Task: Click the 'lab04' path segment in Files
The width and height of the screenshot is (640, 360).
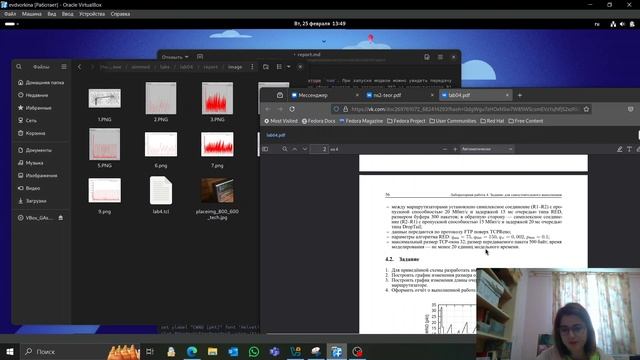Action: 186,67
